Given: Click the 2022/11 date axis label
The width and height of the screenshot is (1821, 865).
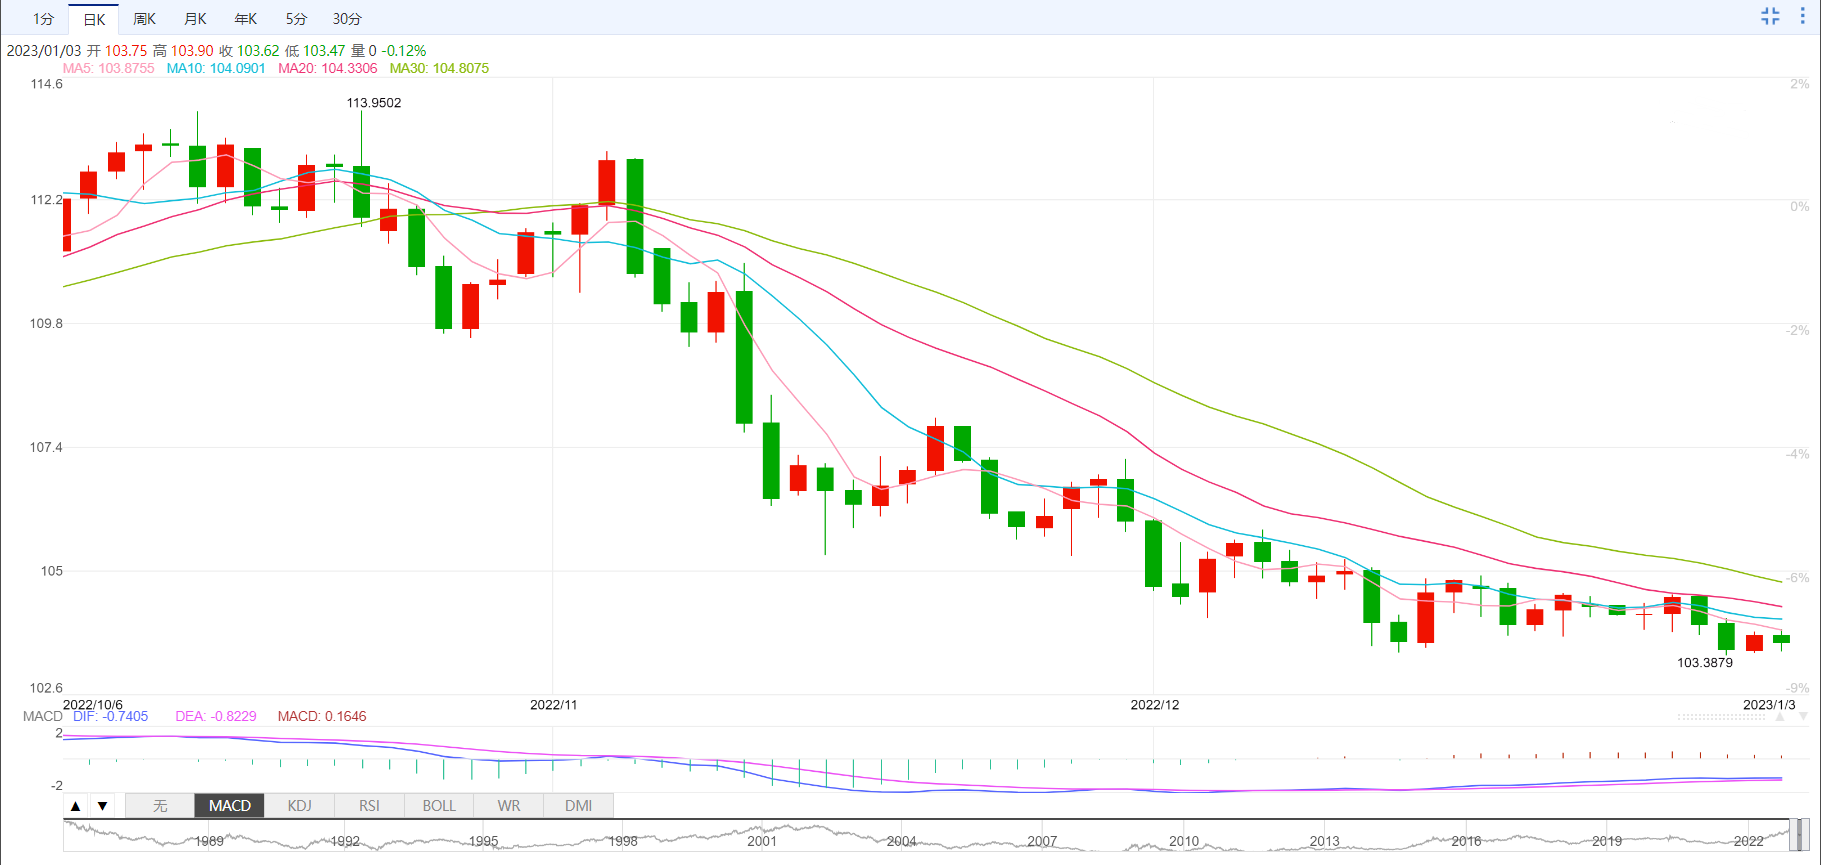Looking at the screenshot, I should click(x=554, y=705).
